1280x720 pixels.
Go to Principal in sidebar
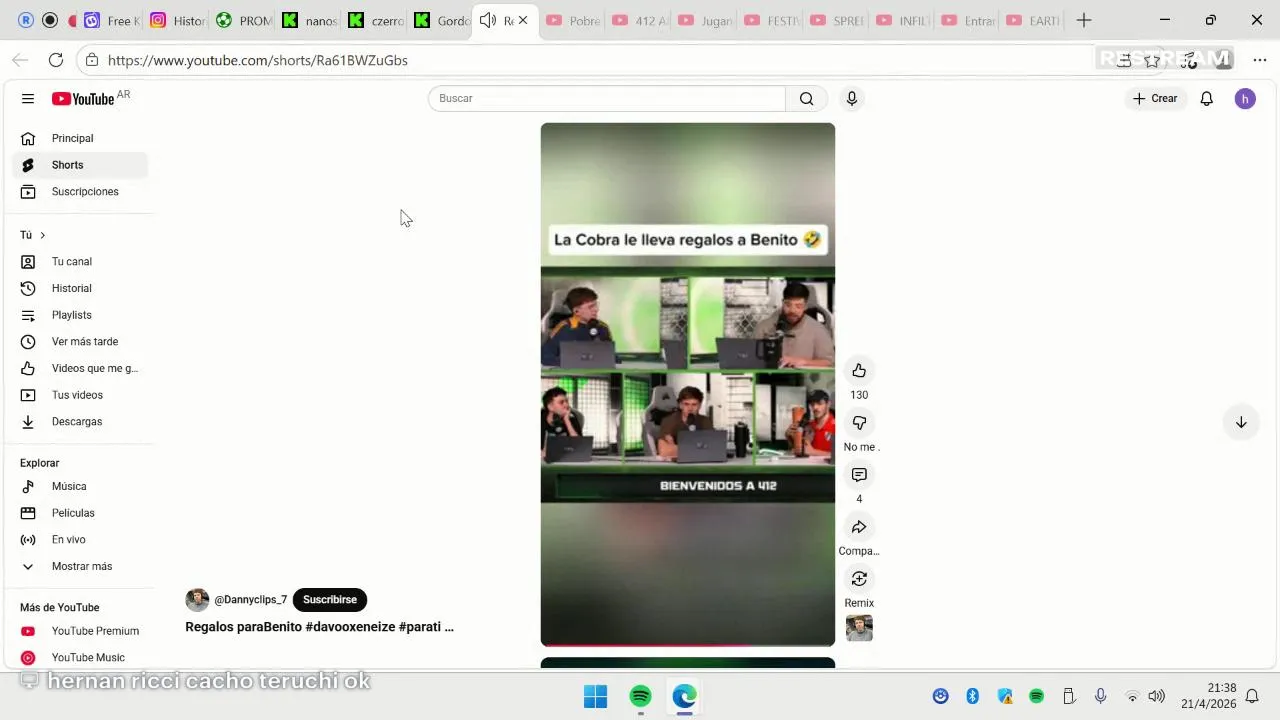(80, 138)
